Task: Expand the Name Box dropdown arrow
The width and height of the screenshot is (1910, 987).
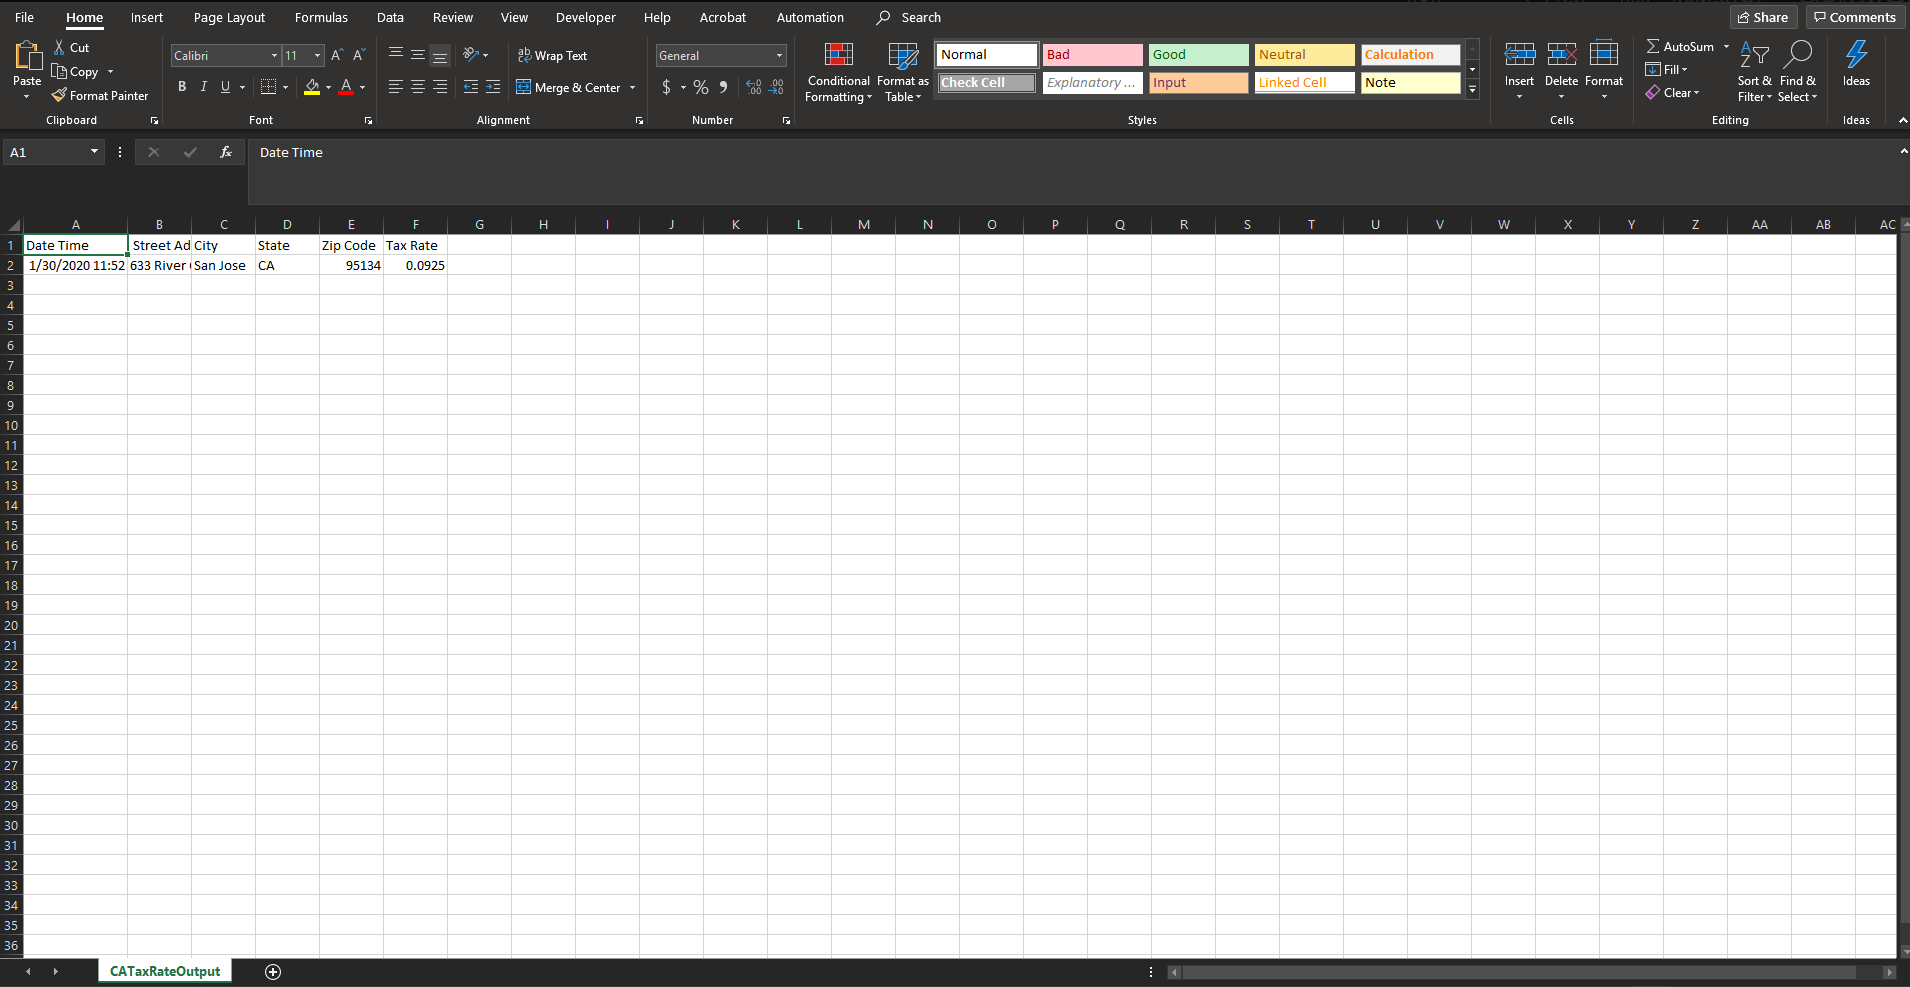Action: pyautogui.click(x=94, y=152)
